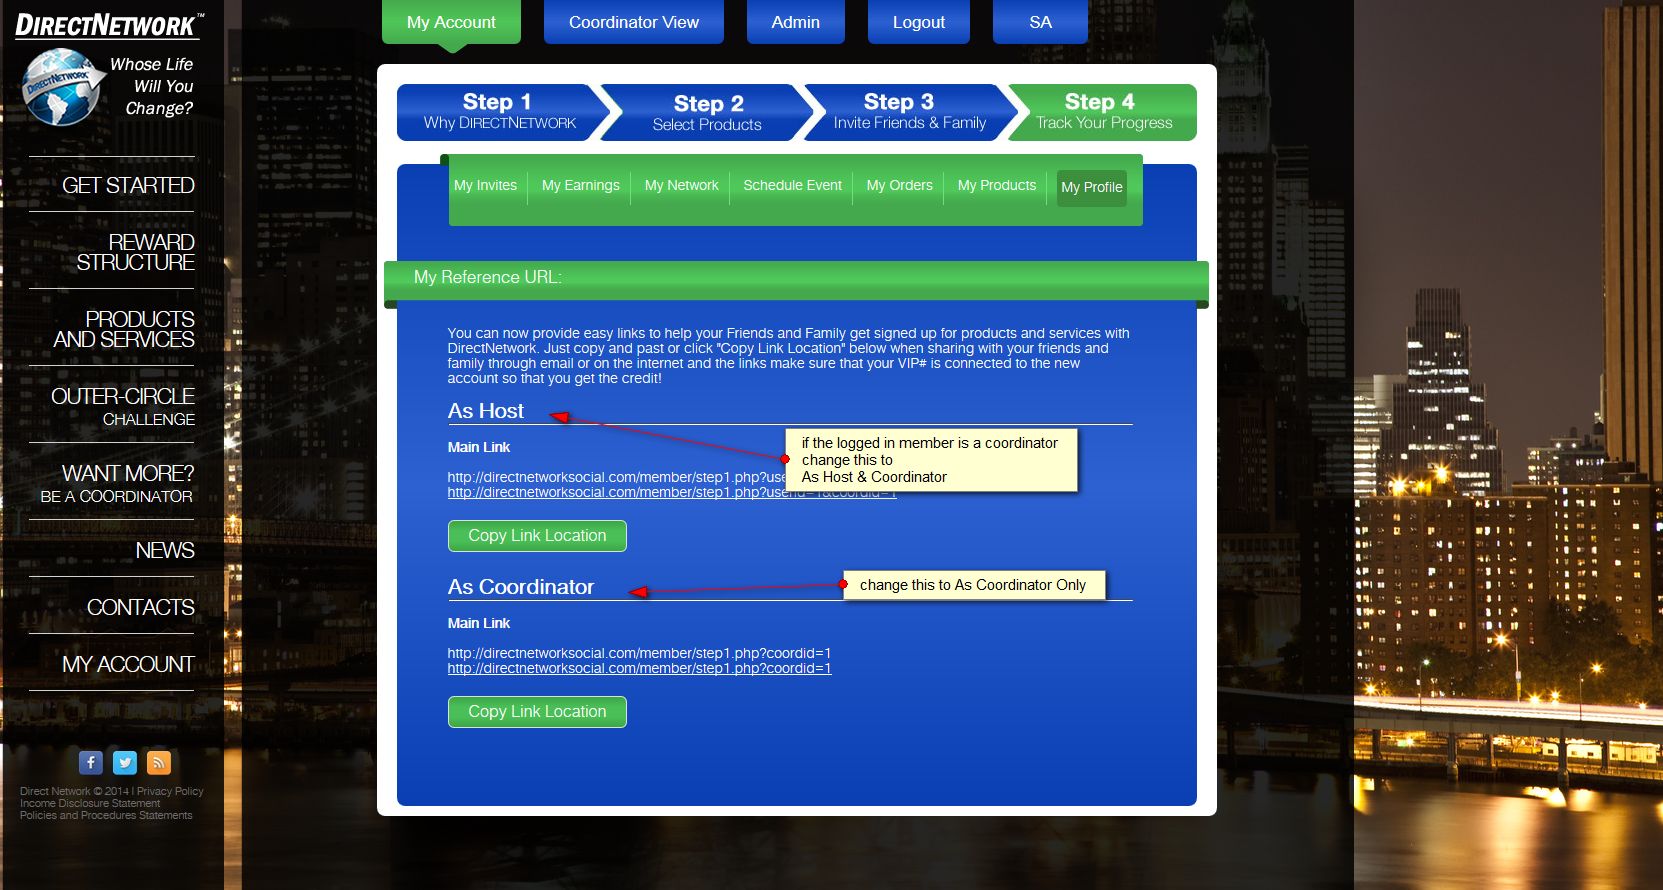Screen dimensions: 1663x890
Task: Select the My Profile sub-tab
Action: (1092, 187)
